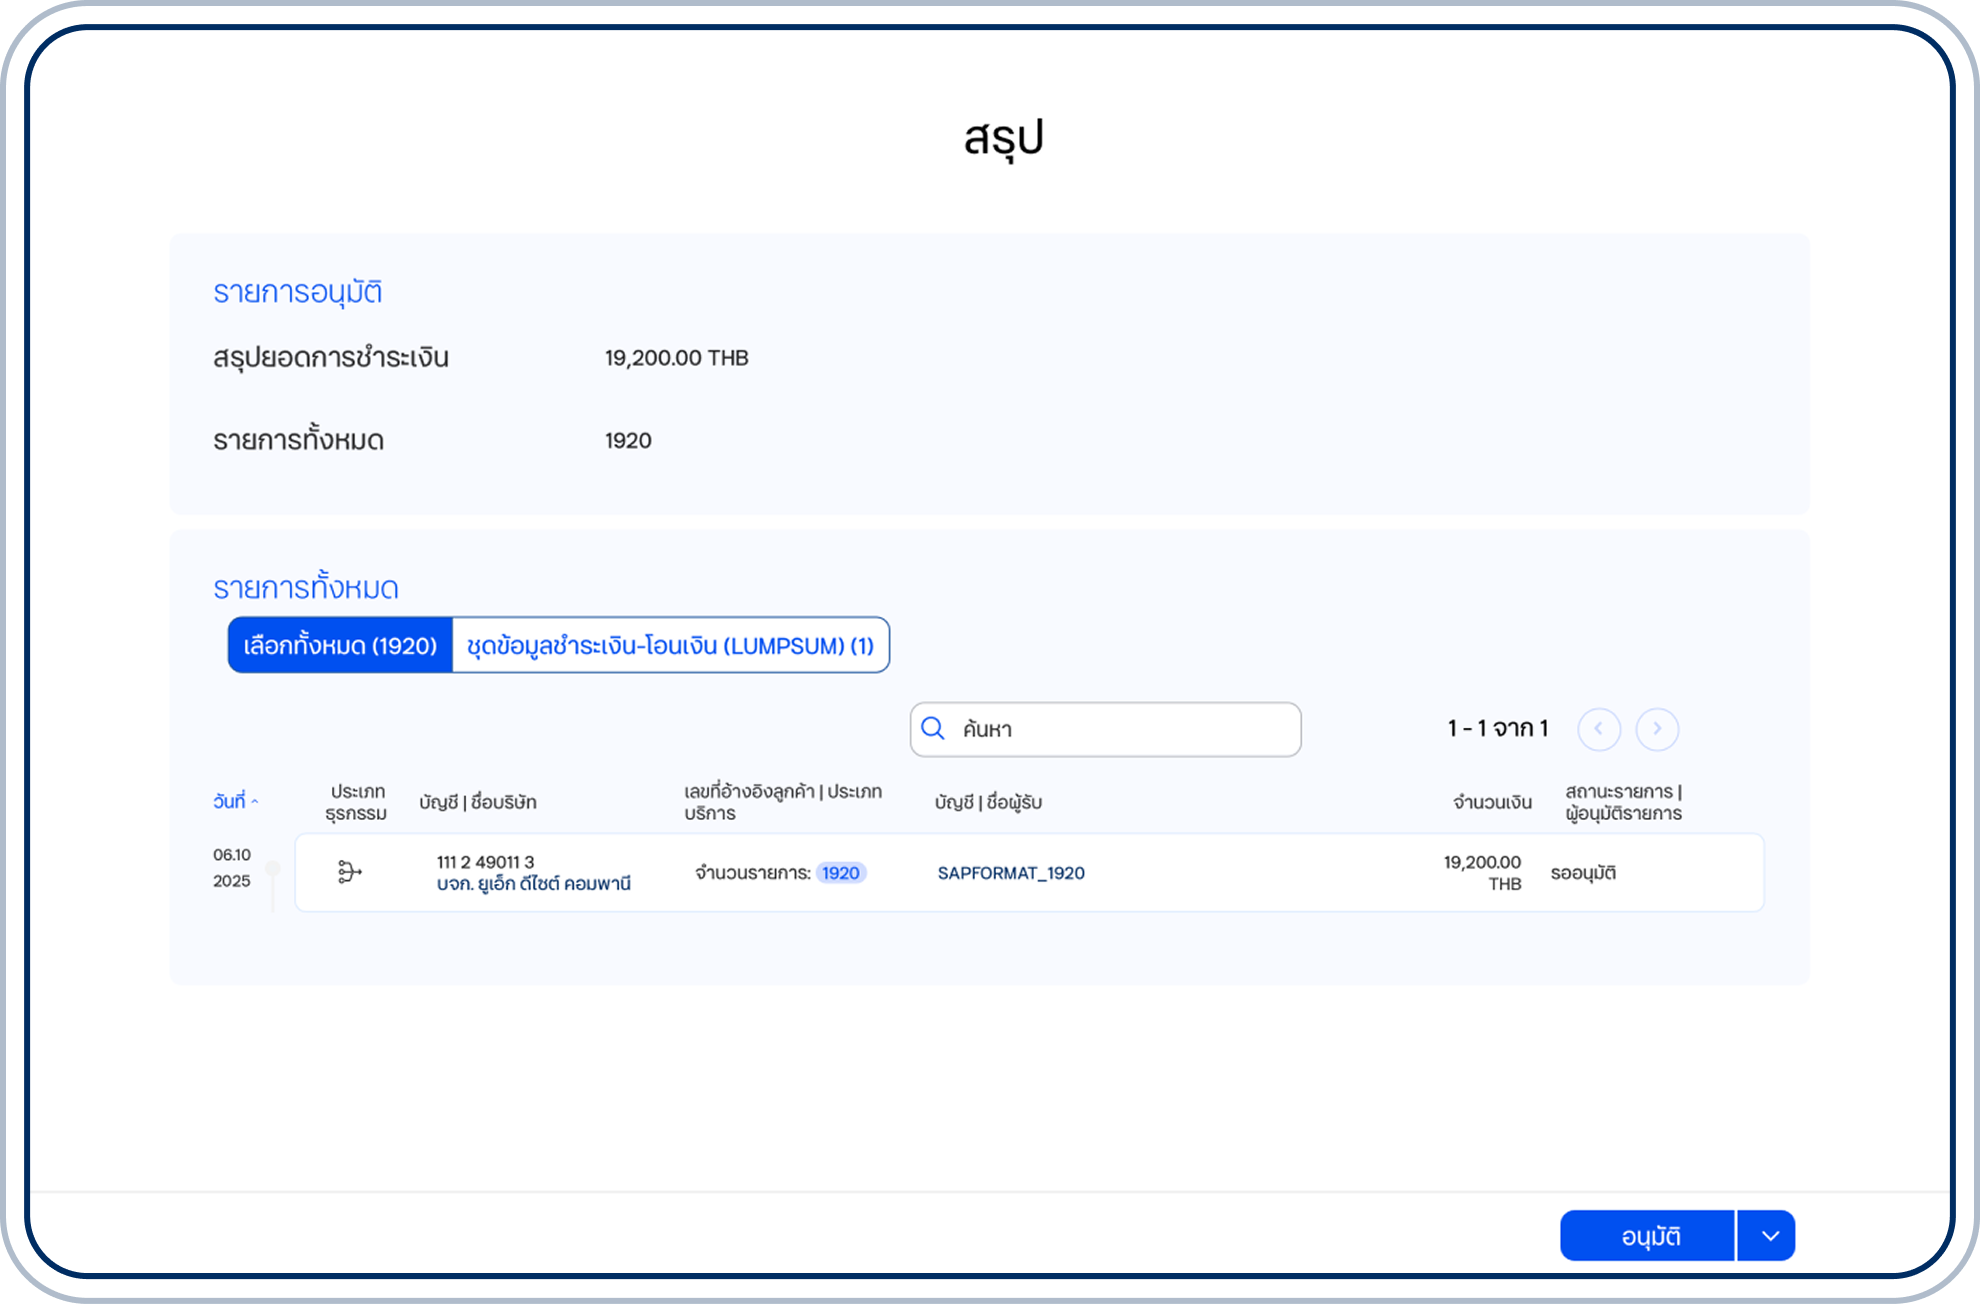Go to previous page with left arrow
This screenshot has height=1304, width=1980.
[x=1598, y=729]
